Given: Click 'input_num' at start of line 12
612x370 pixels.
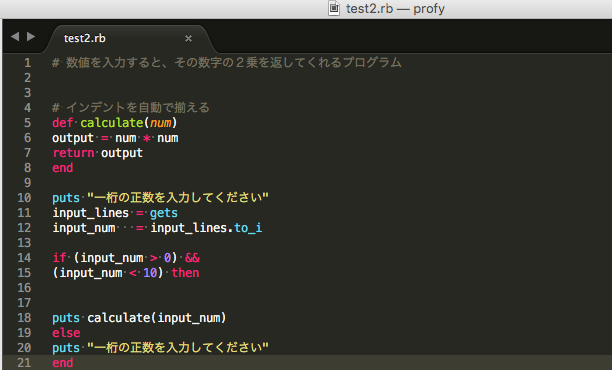Looking at the screenshot, I should pos(84,228).
